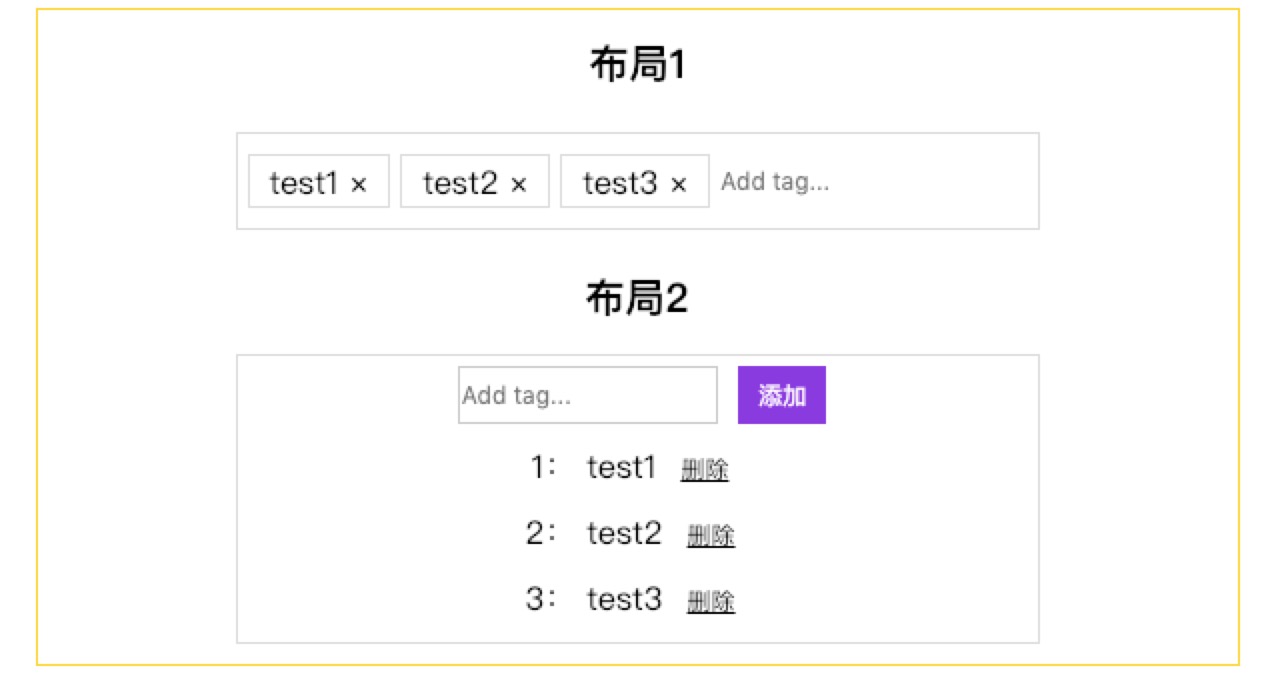
Task: Click test2 text in list row 2
Action: click(x=624, y=533)
